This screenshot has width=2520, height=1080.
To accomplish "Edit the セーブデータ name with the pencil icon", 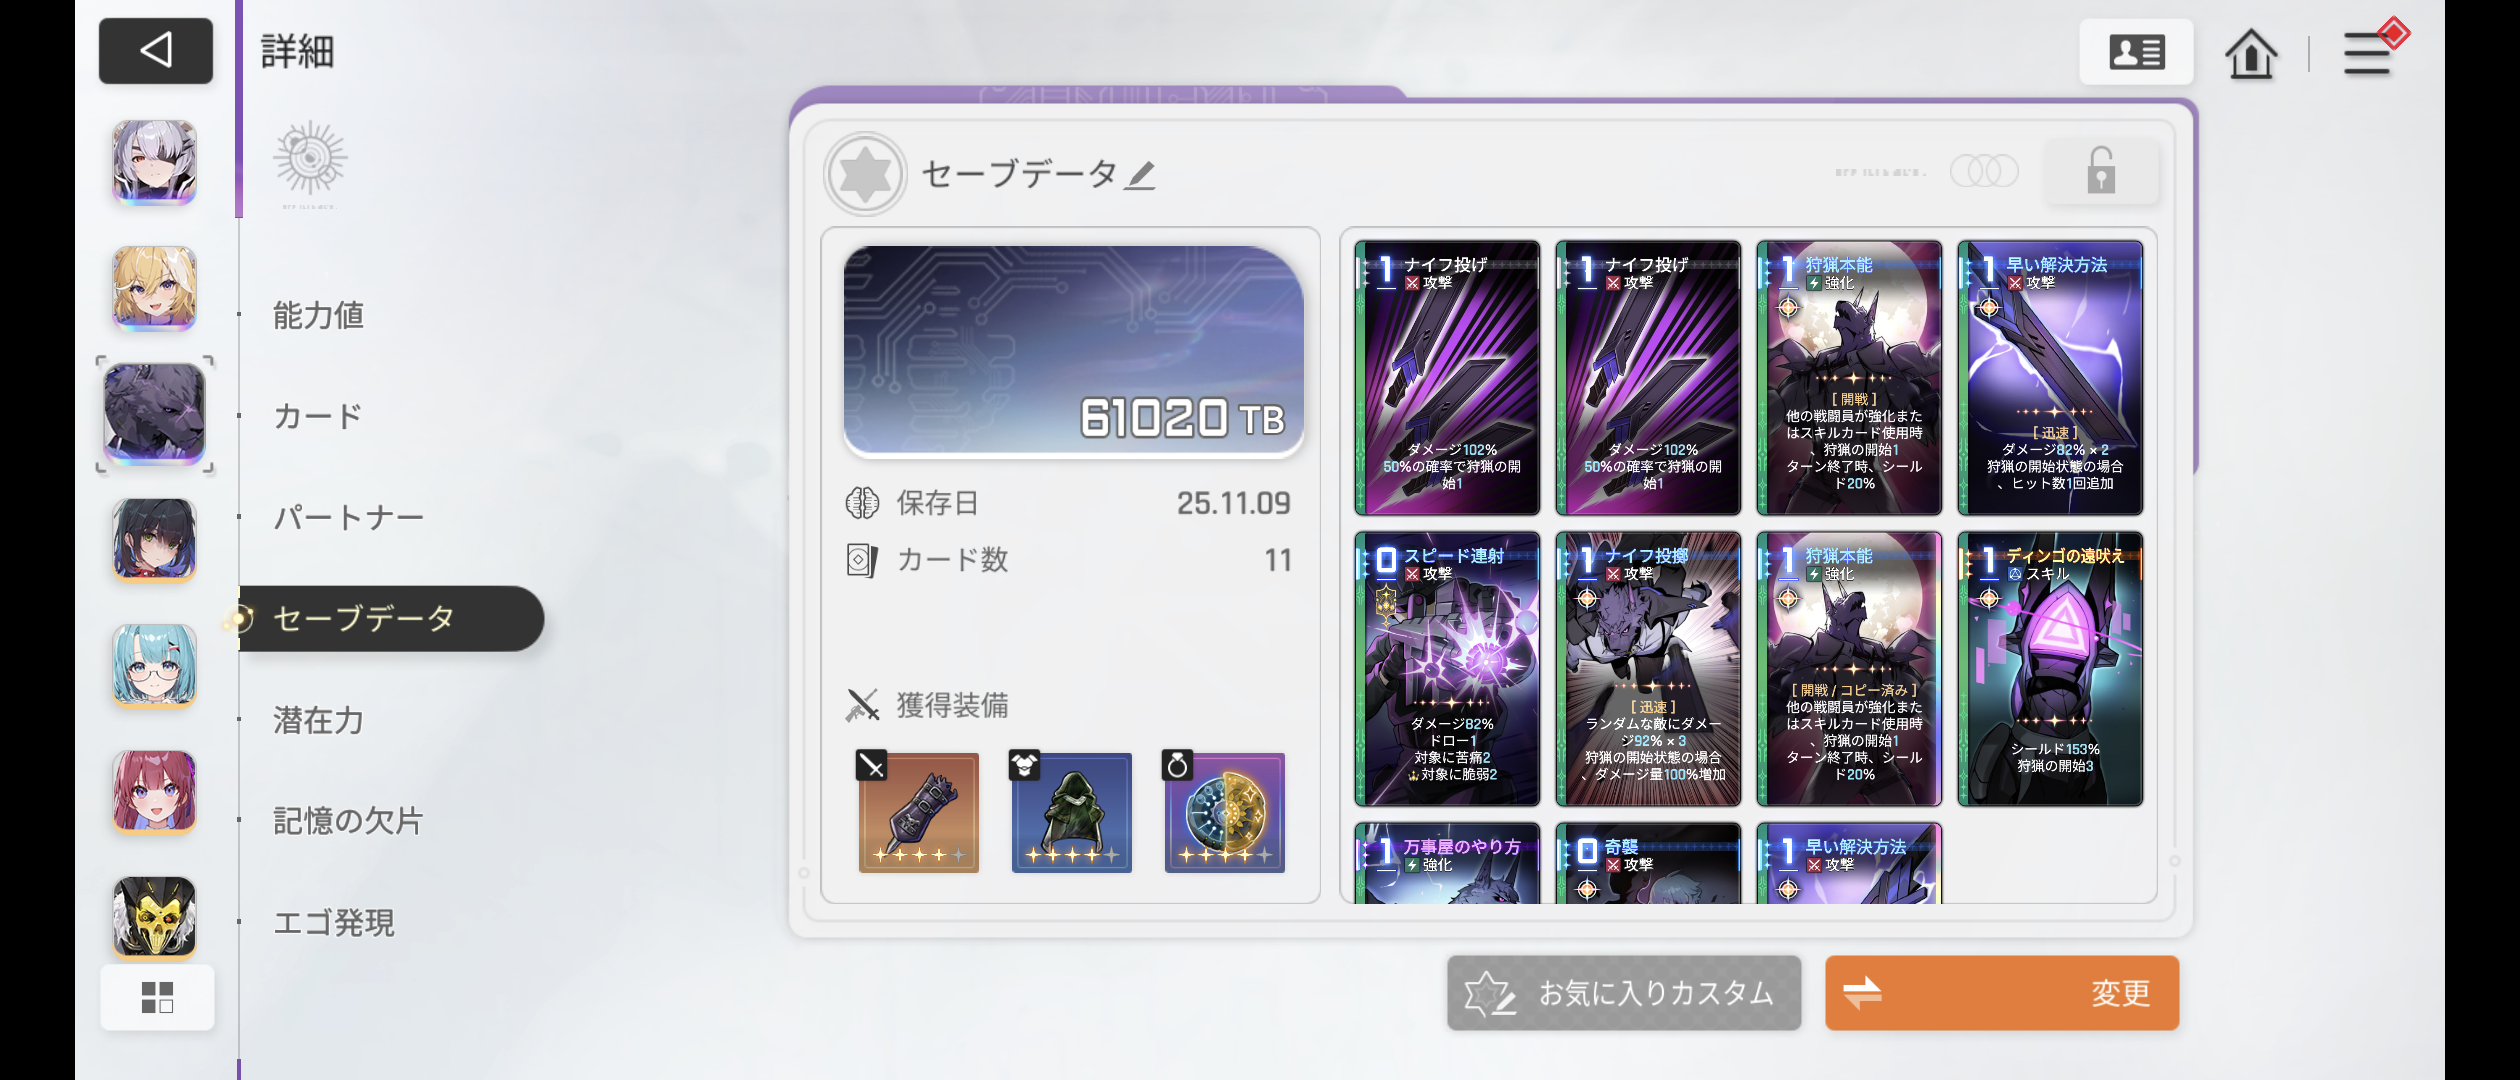I will pos(1140,175).
